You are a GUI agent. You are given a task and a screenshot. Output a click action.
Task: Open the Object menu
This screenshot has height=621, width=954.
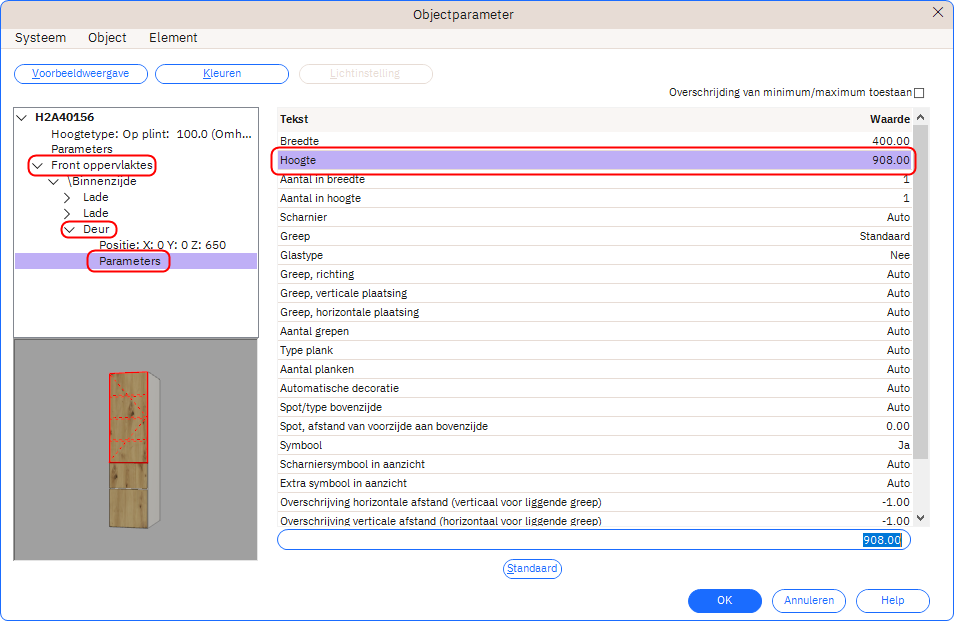(107, 38)
